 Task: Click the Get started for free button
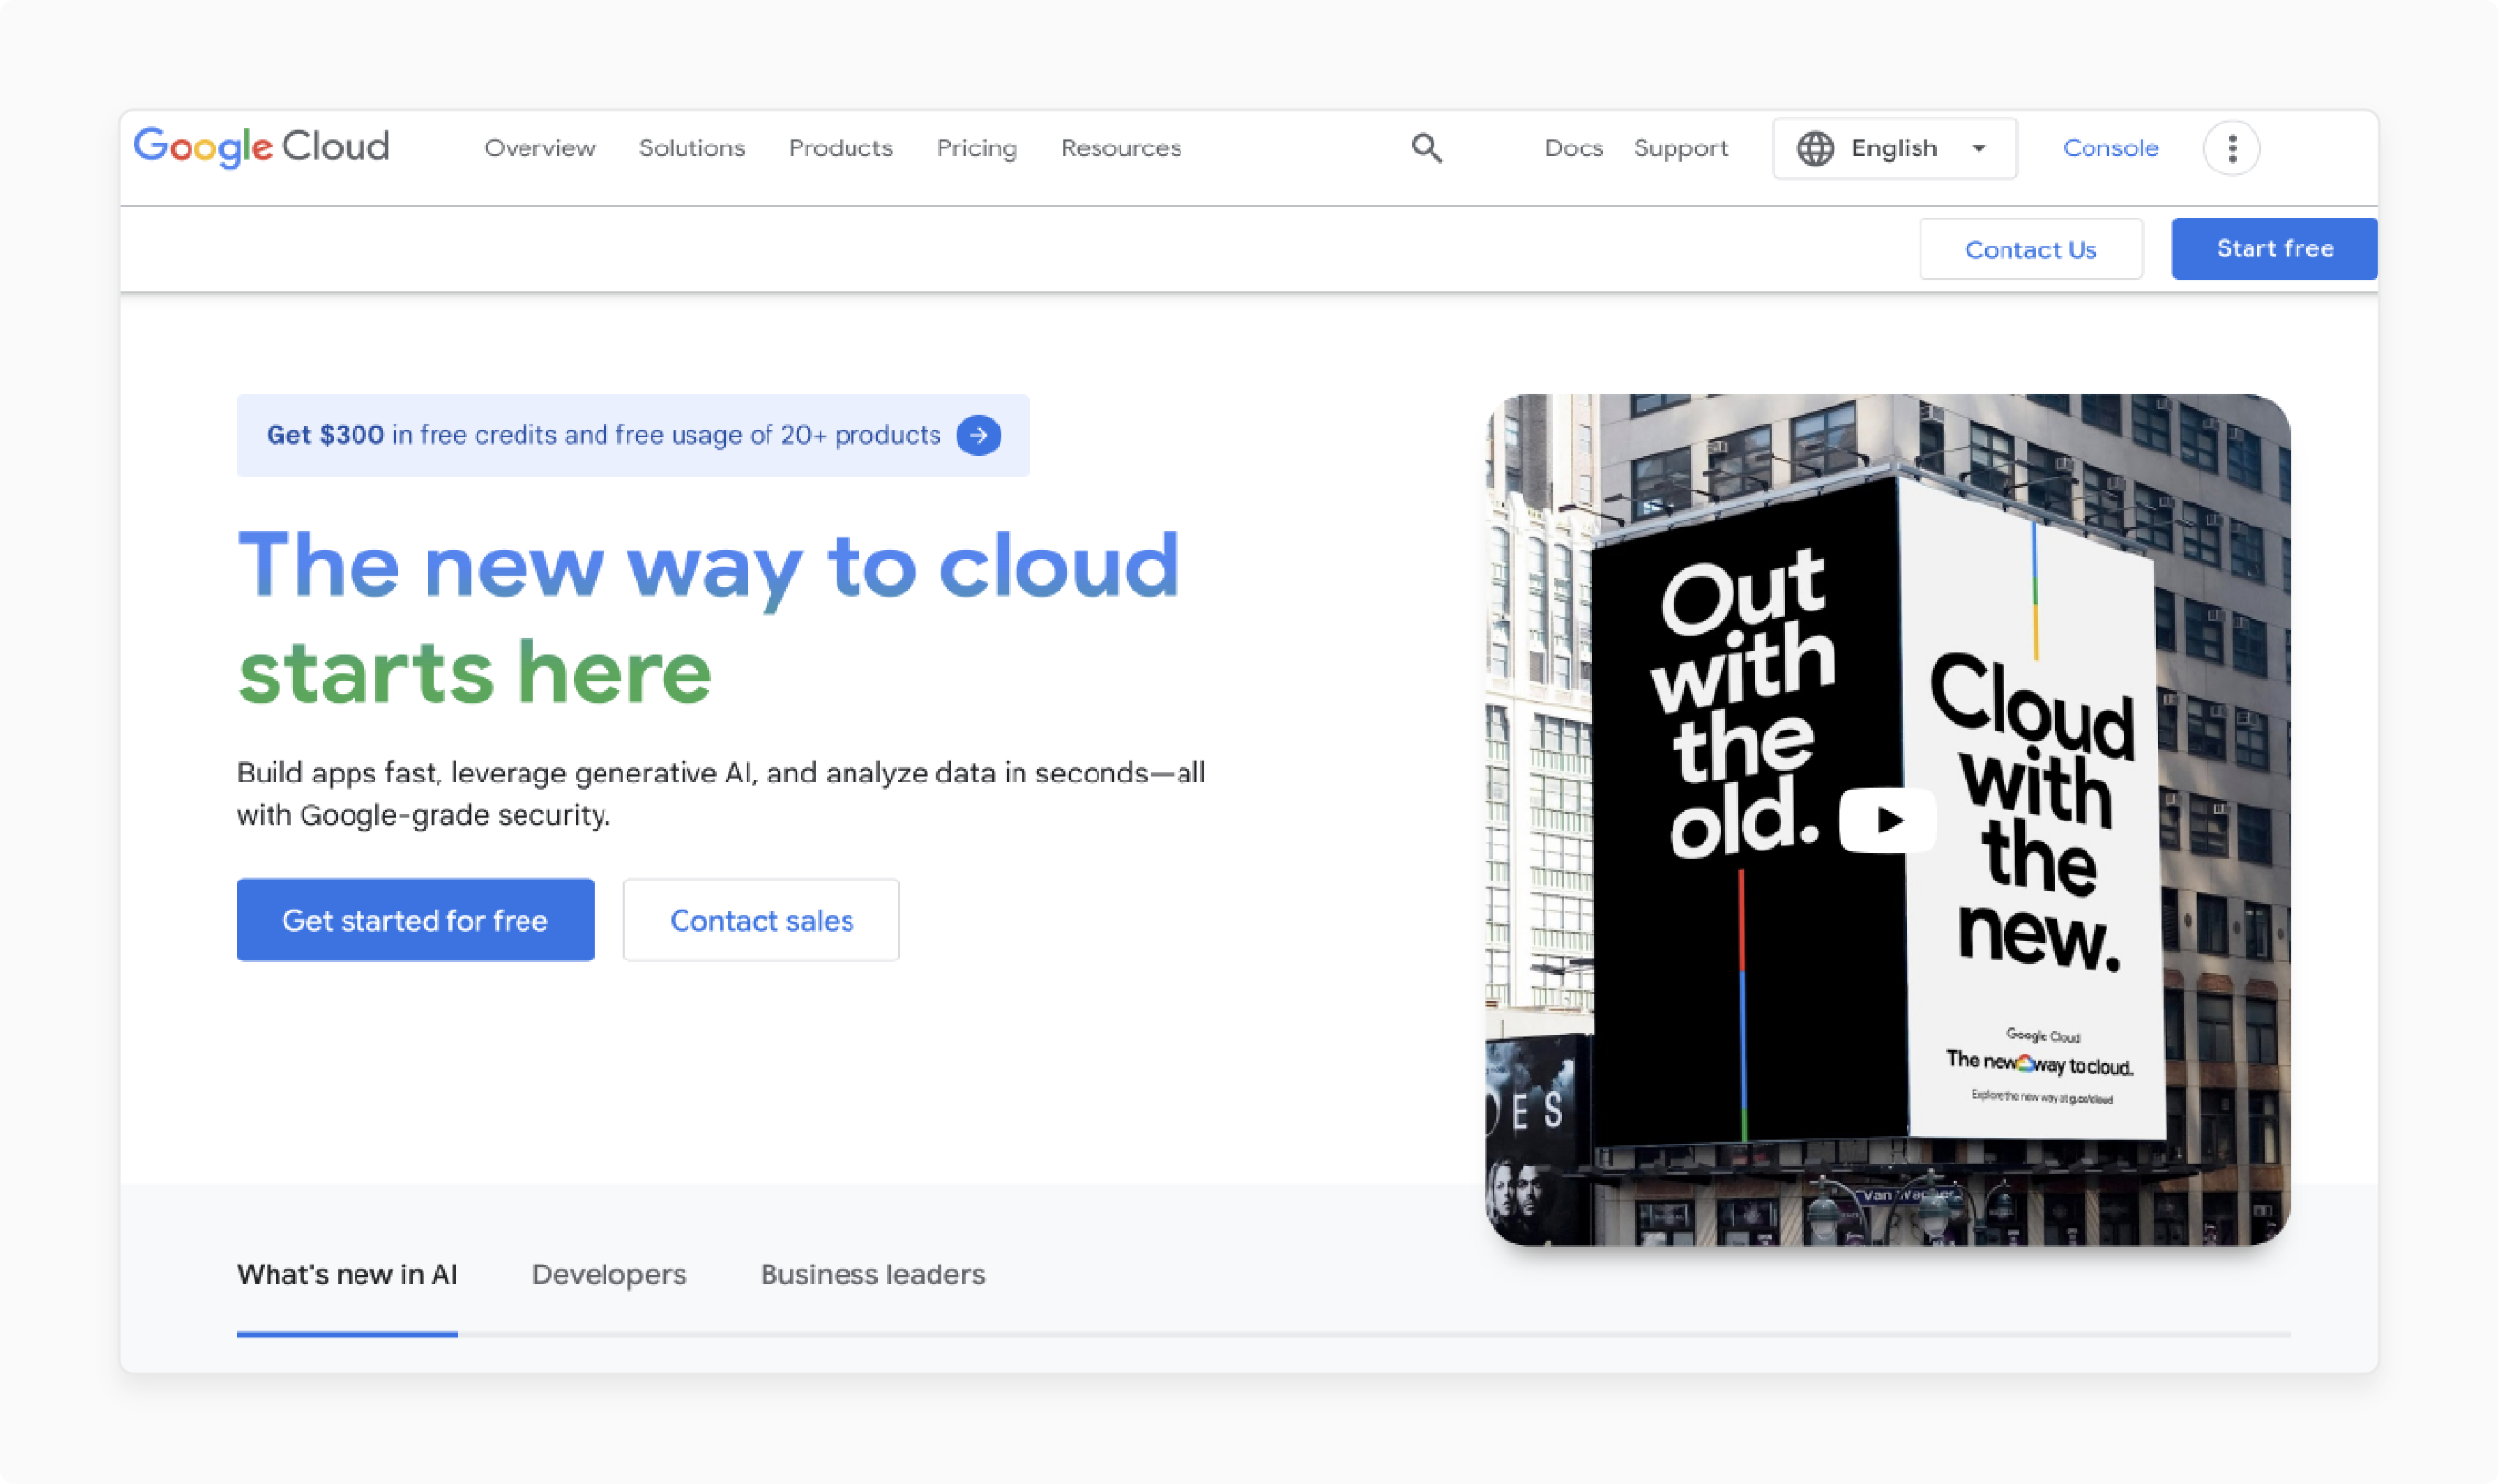(x=415, y=919)
